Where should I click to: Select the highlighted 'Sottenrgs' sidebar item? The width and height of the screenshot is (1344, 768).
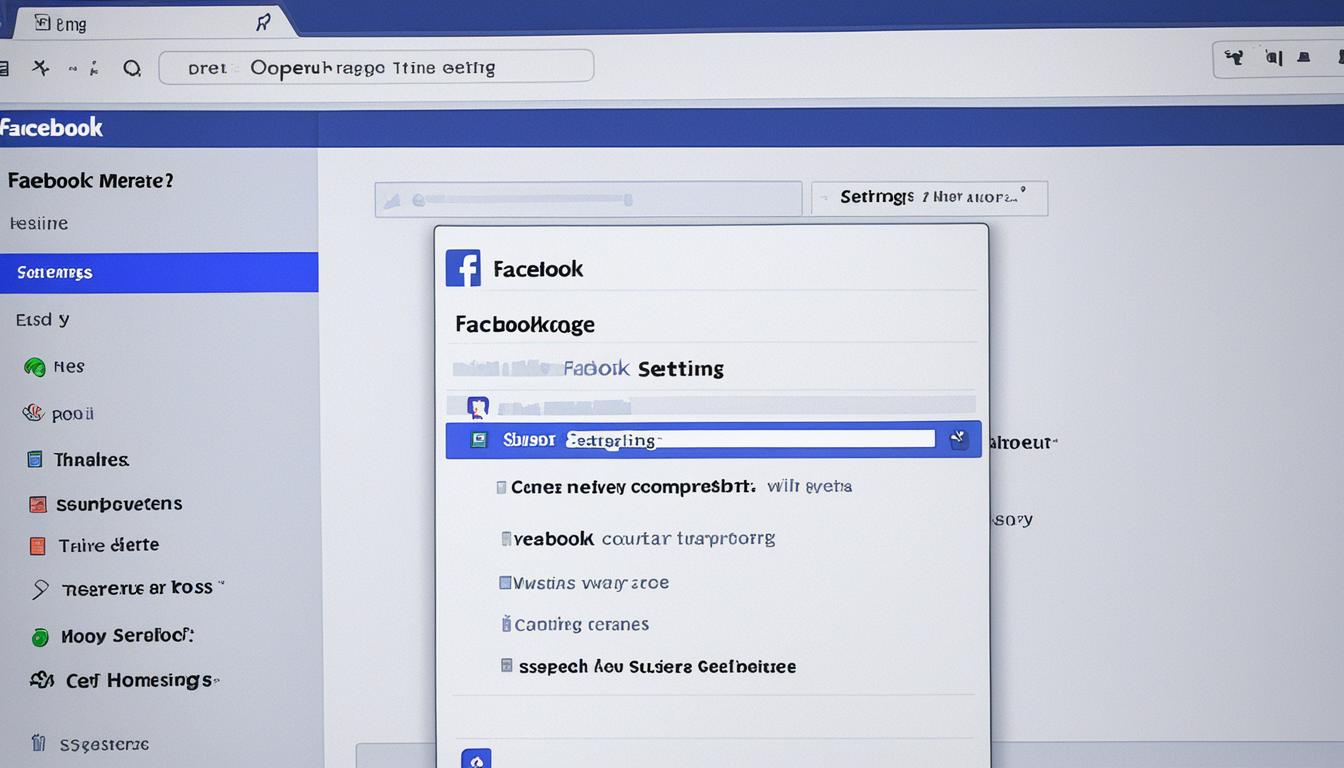159,272
